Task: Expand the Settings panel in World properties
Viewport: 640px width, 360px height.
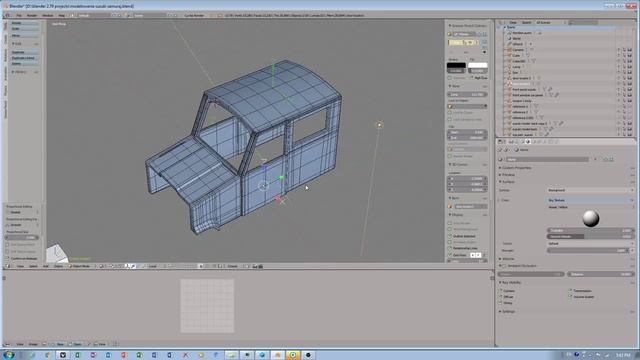Action: (507, 311)
